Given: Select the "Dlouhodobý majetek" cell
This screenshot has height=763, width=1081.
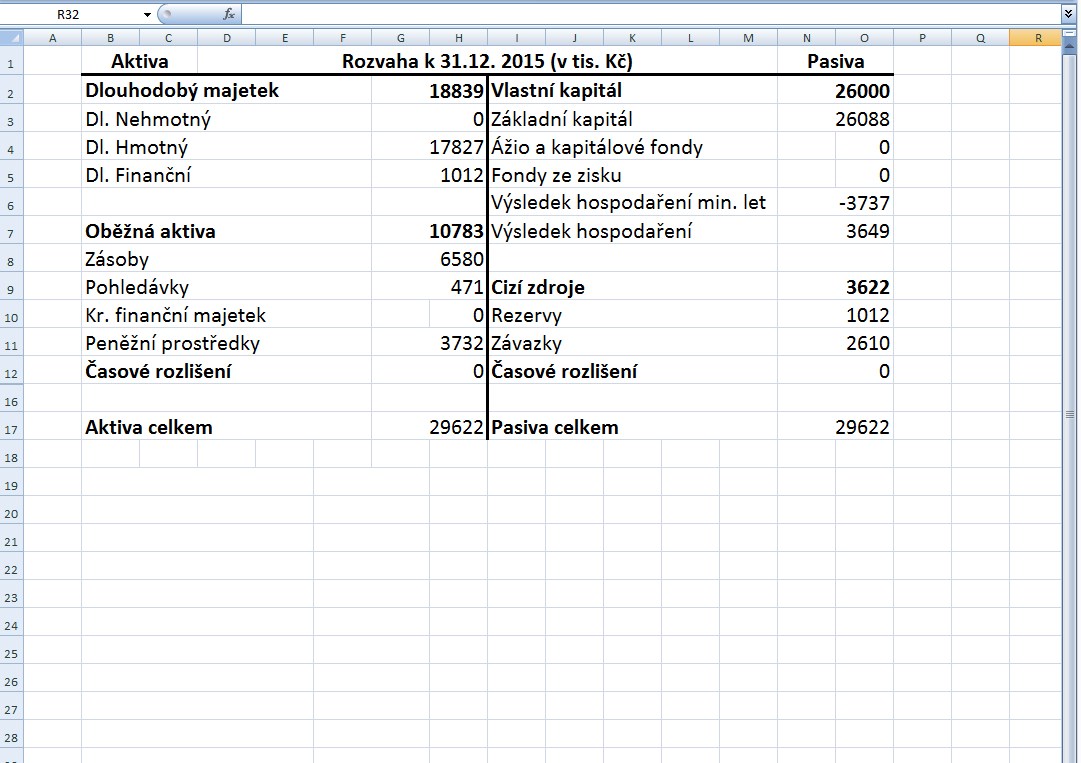Looking at the screenshot, I should 227,90.
